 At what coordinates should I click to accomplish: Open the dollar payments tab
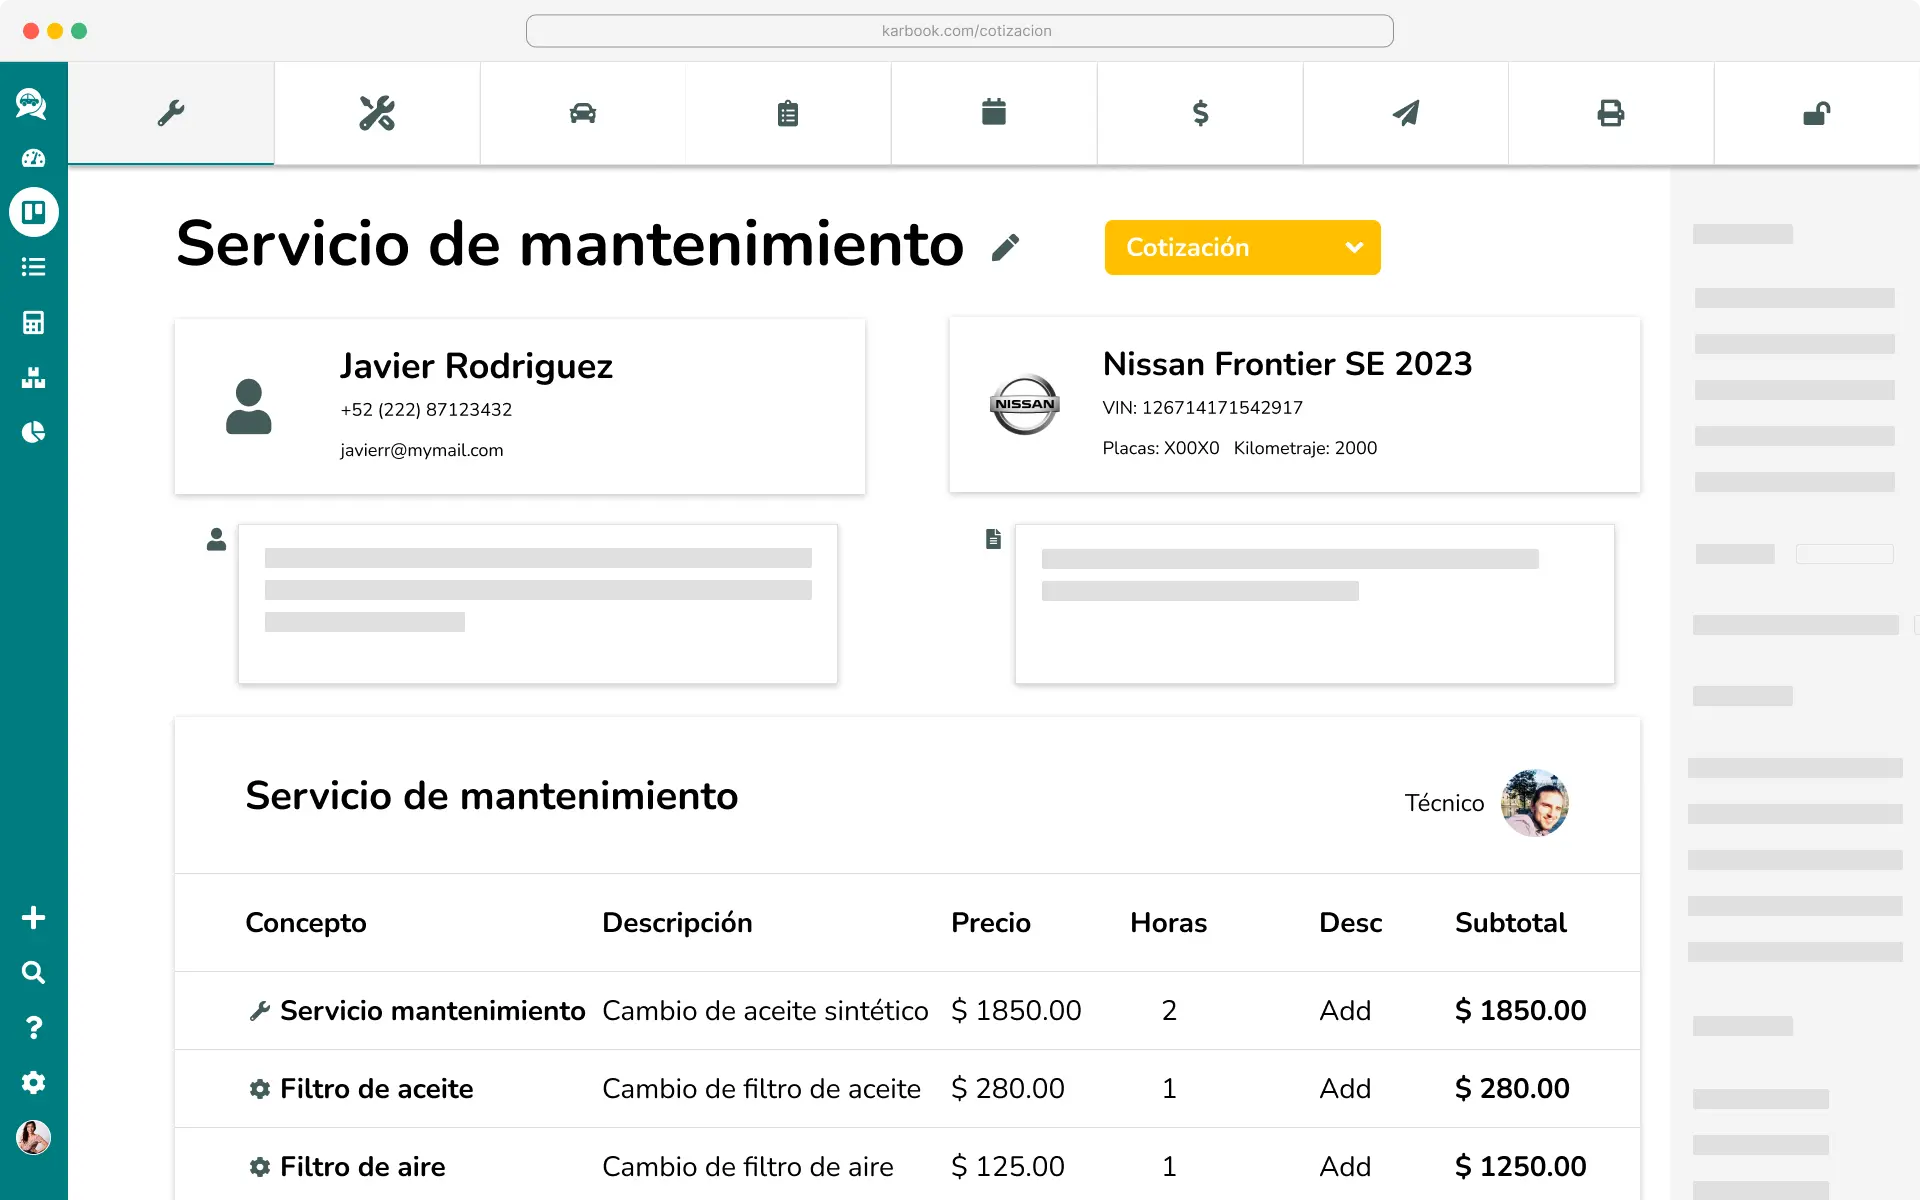click(x=1200, y=113)
